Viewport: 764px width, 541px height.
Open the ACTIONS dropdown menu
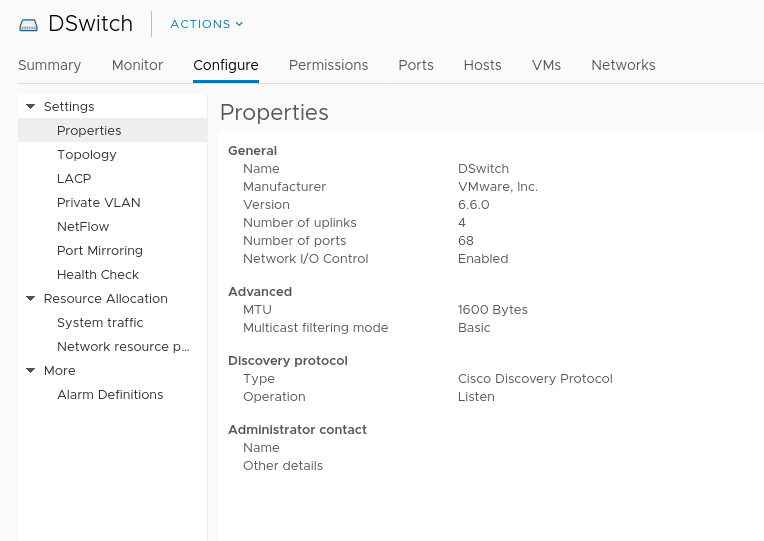207,24
